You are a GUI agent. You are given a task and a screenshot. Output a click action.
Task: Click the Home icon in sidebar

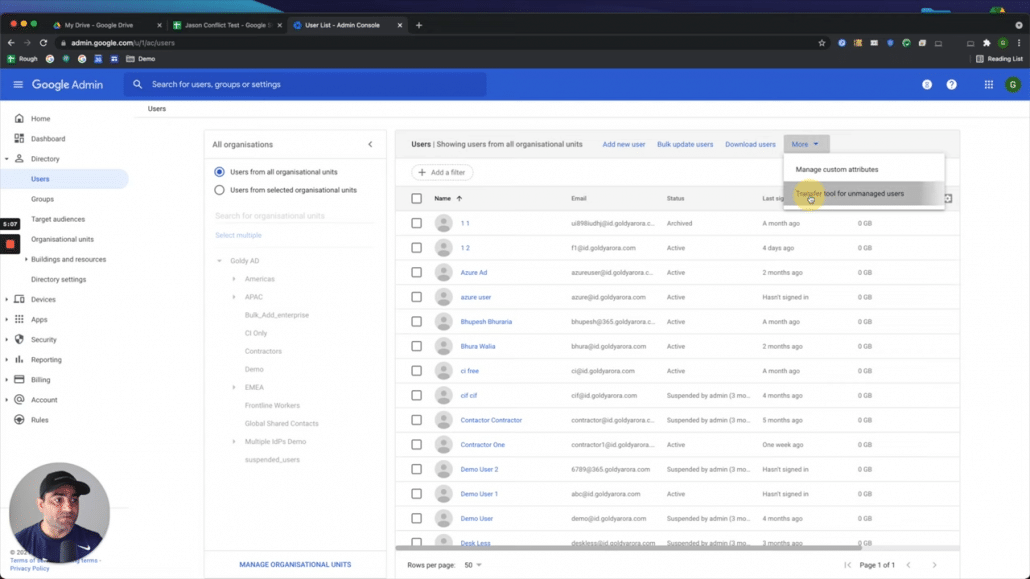tap(19, 118)
